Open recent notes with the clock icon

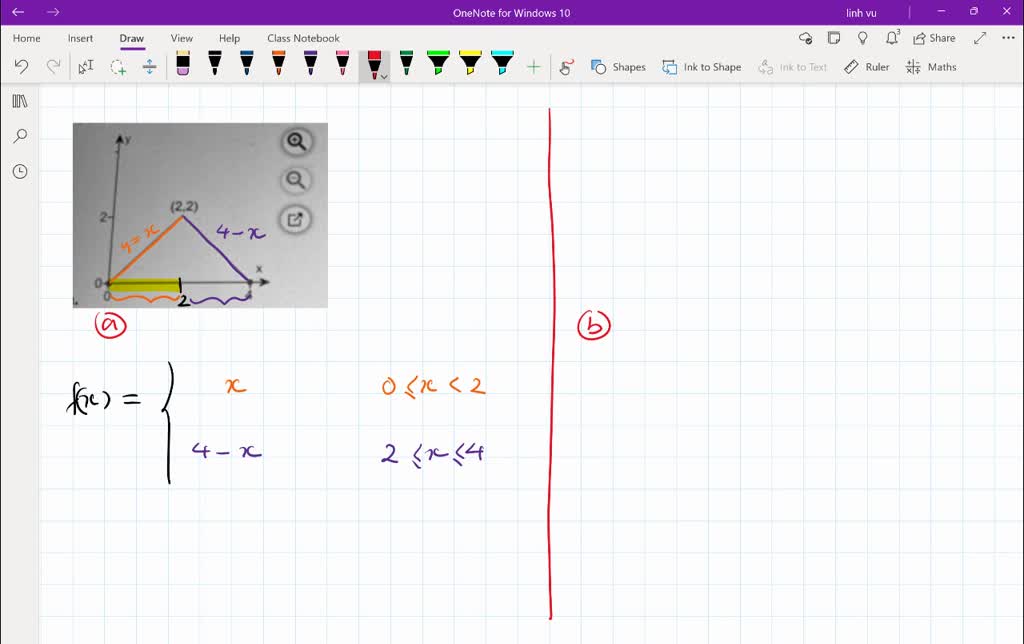[20, 171]
